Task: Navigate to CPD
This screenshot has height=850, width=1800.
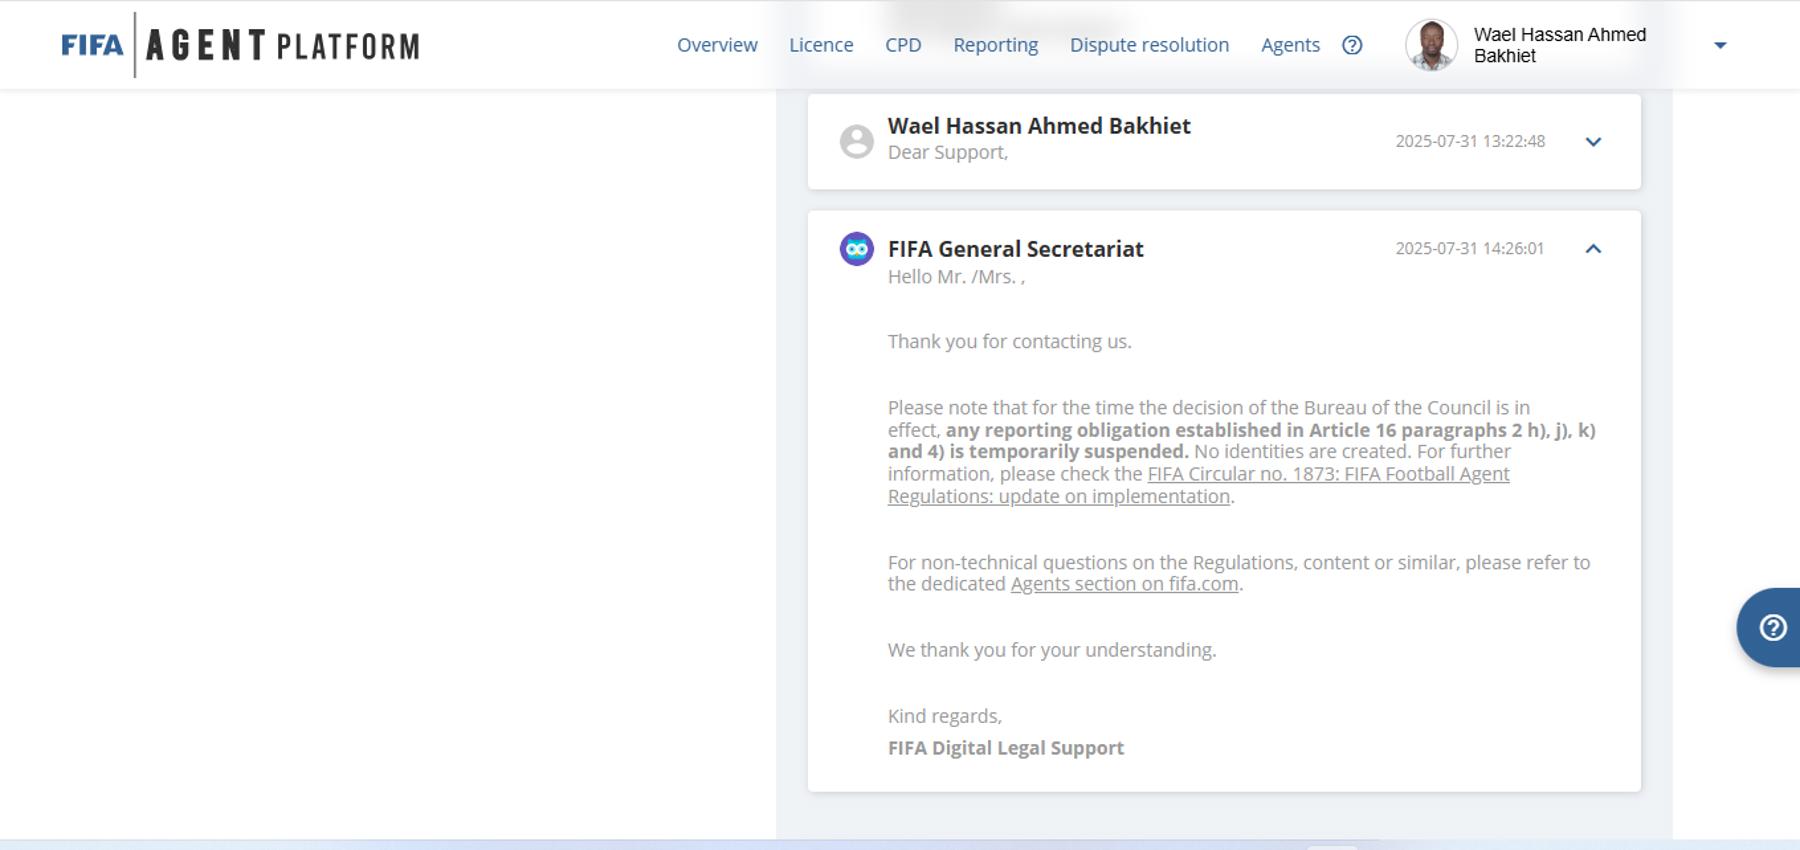Action: pyautogui.click(x=903, y=45)
